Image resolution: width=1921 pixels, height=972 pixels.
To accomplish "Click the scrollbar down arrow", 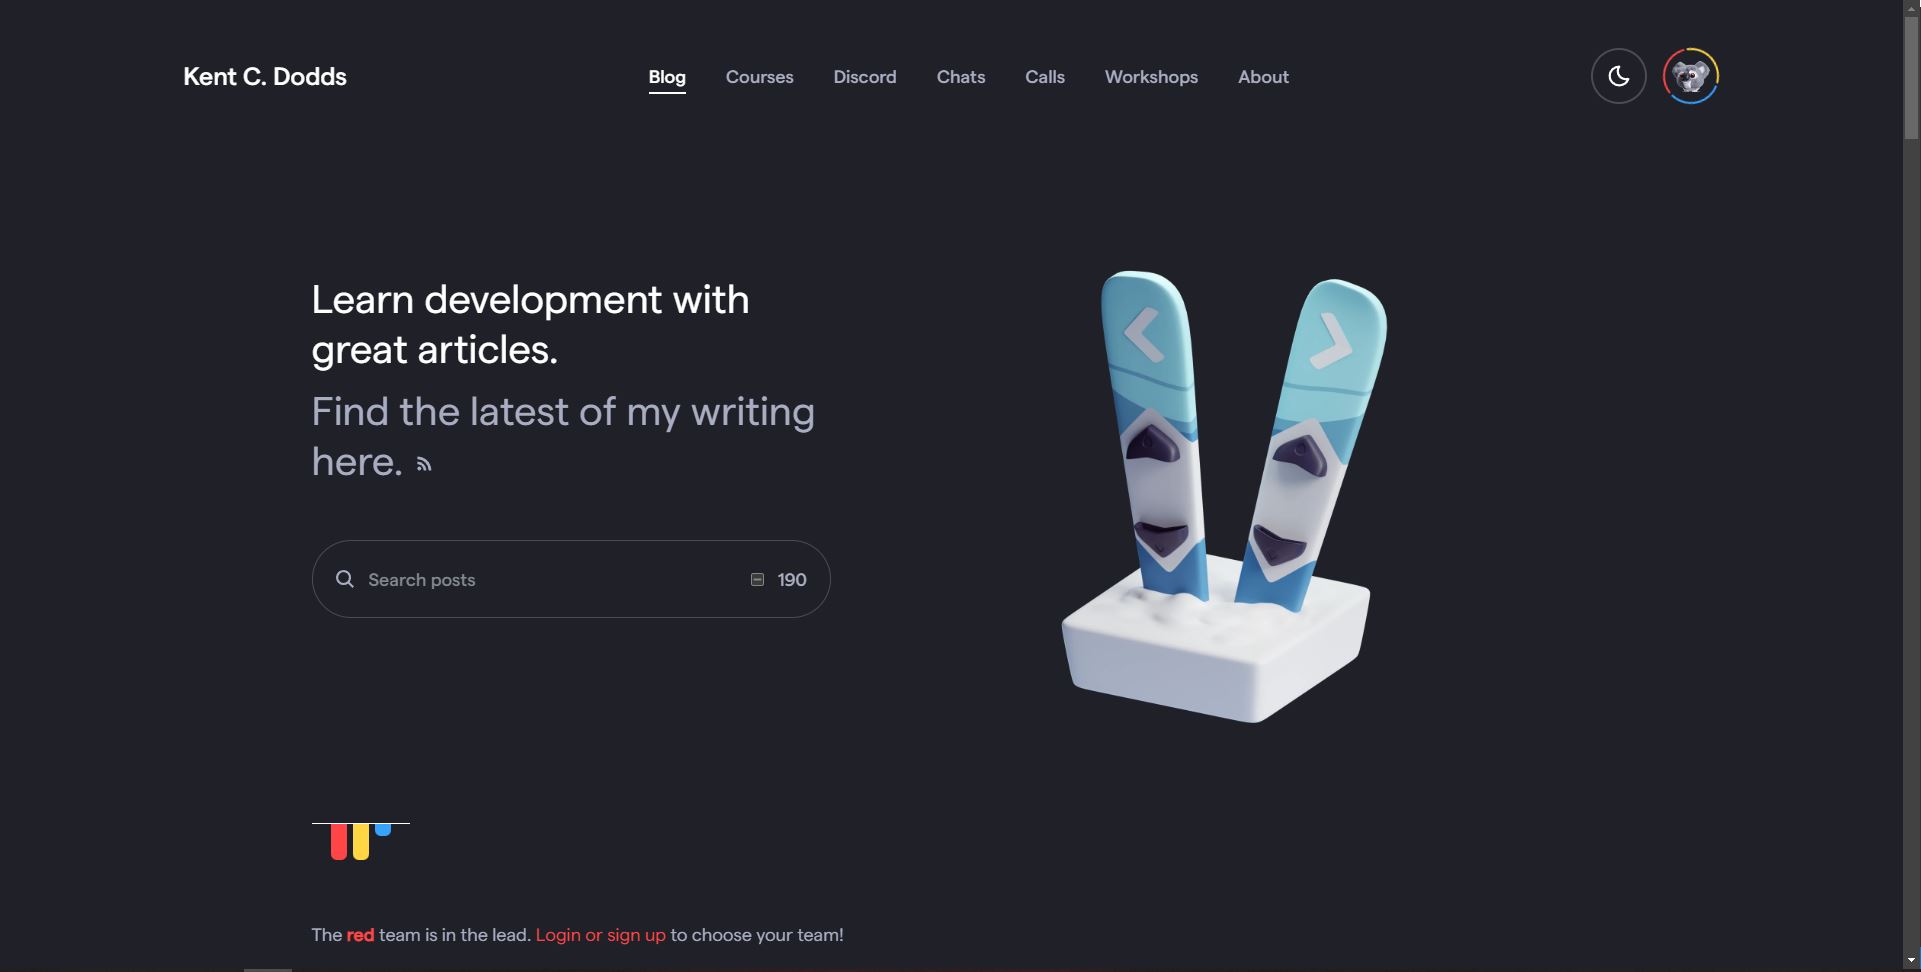I will click(x=1911, y=961).
